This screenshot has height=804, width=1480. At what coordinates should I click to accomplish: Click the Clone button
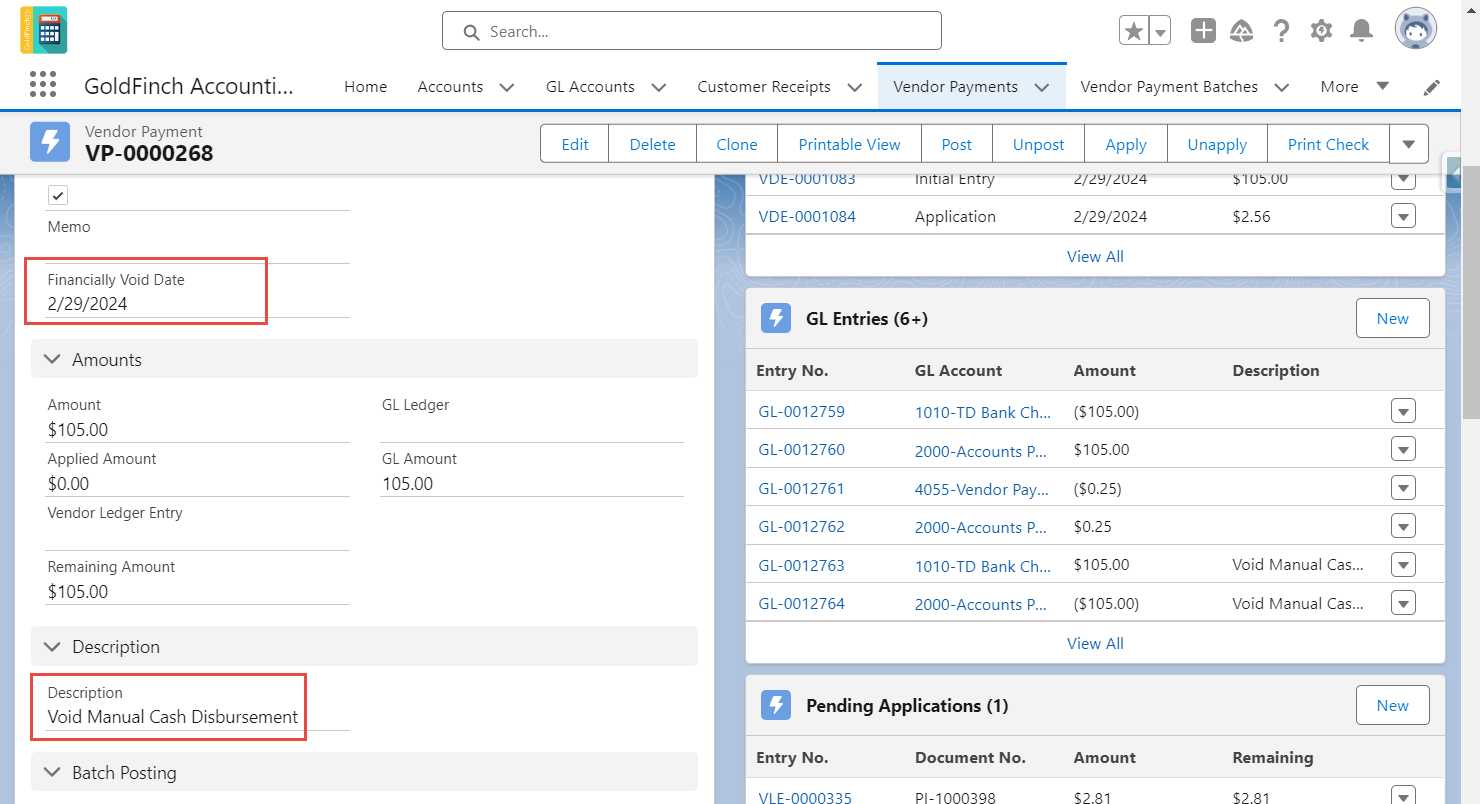(737, 144)
